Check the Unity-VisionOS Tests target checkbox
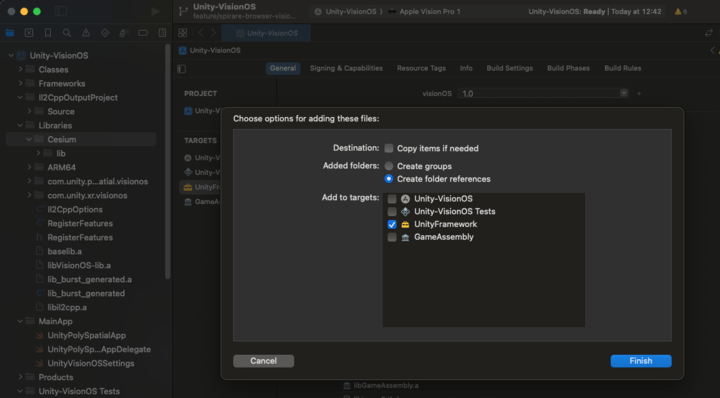The image size is (720, 398). click(392, 212)
